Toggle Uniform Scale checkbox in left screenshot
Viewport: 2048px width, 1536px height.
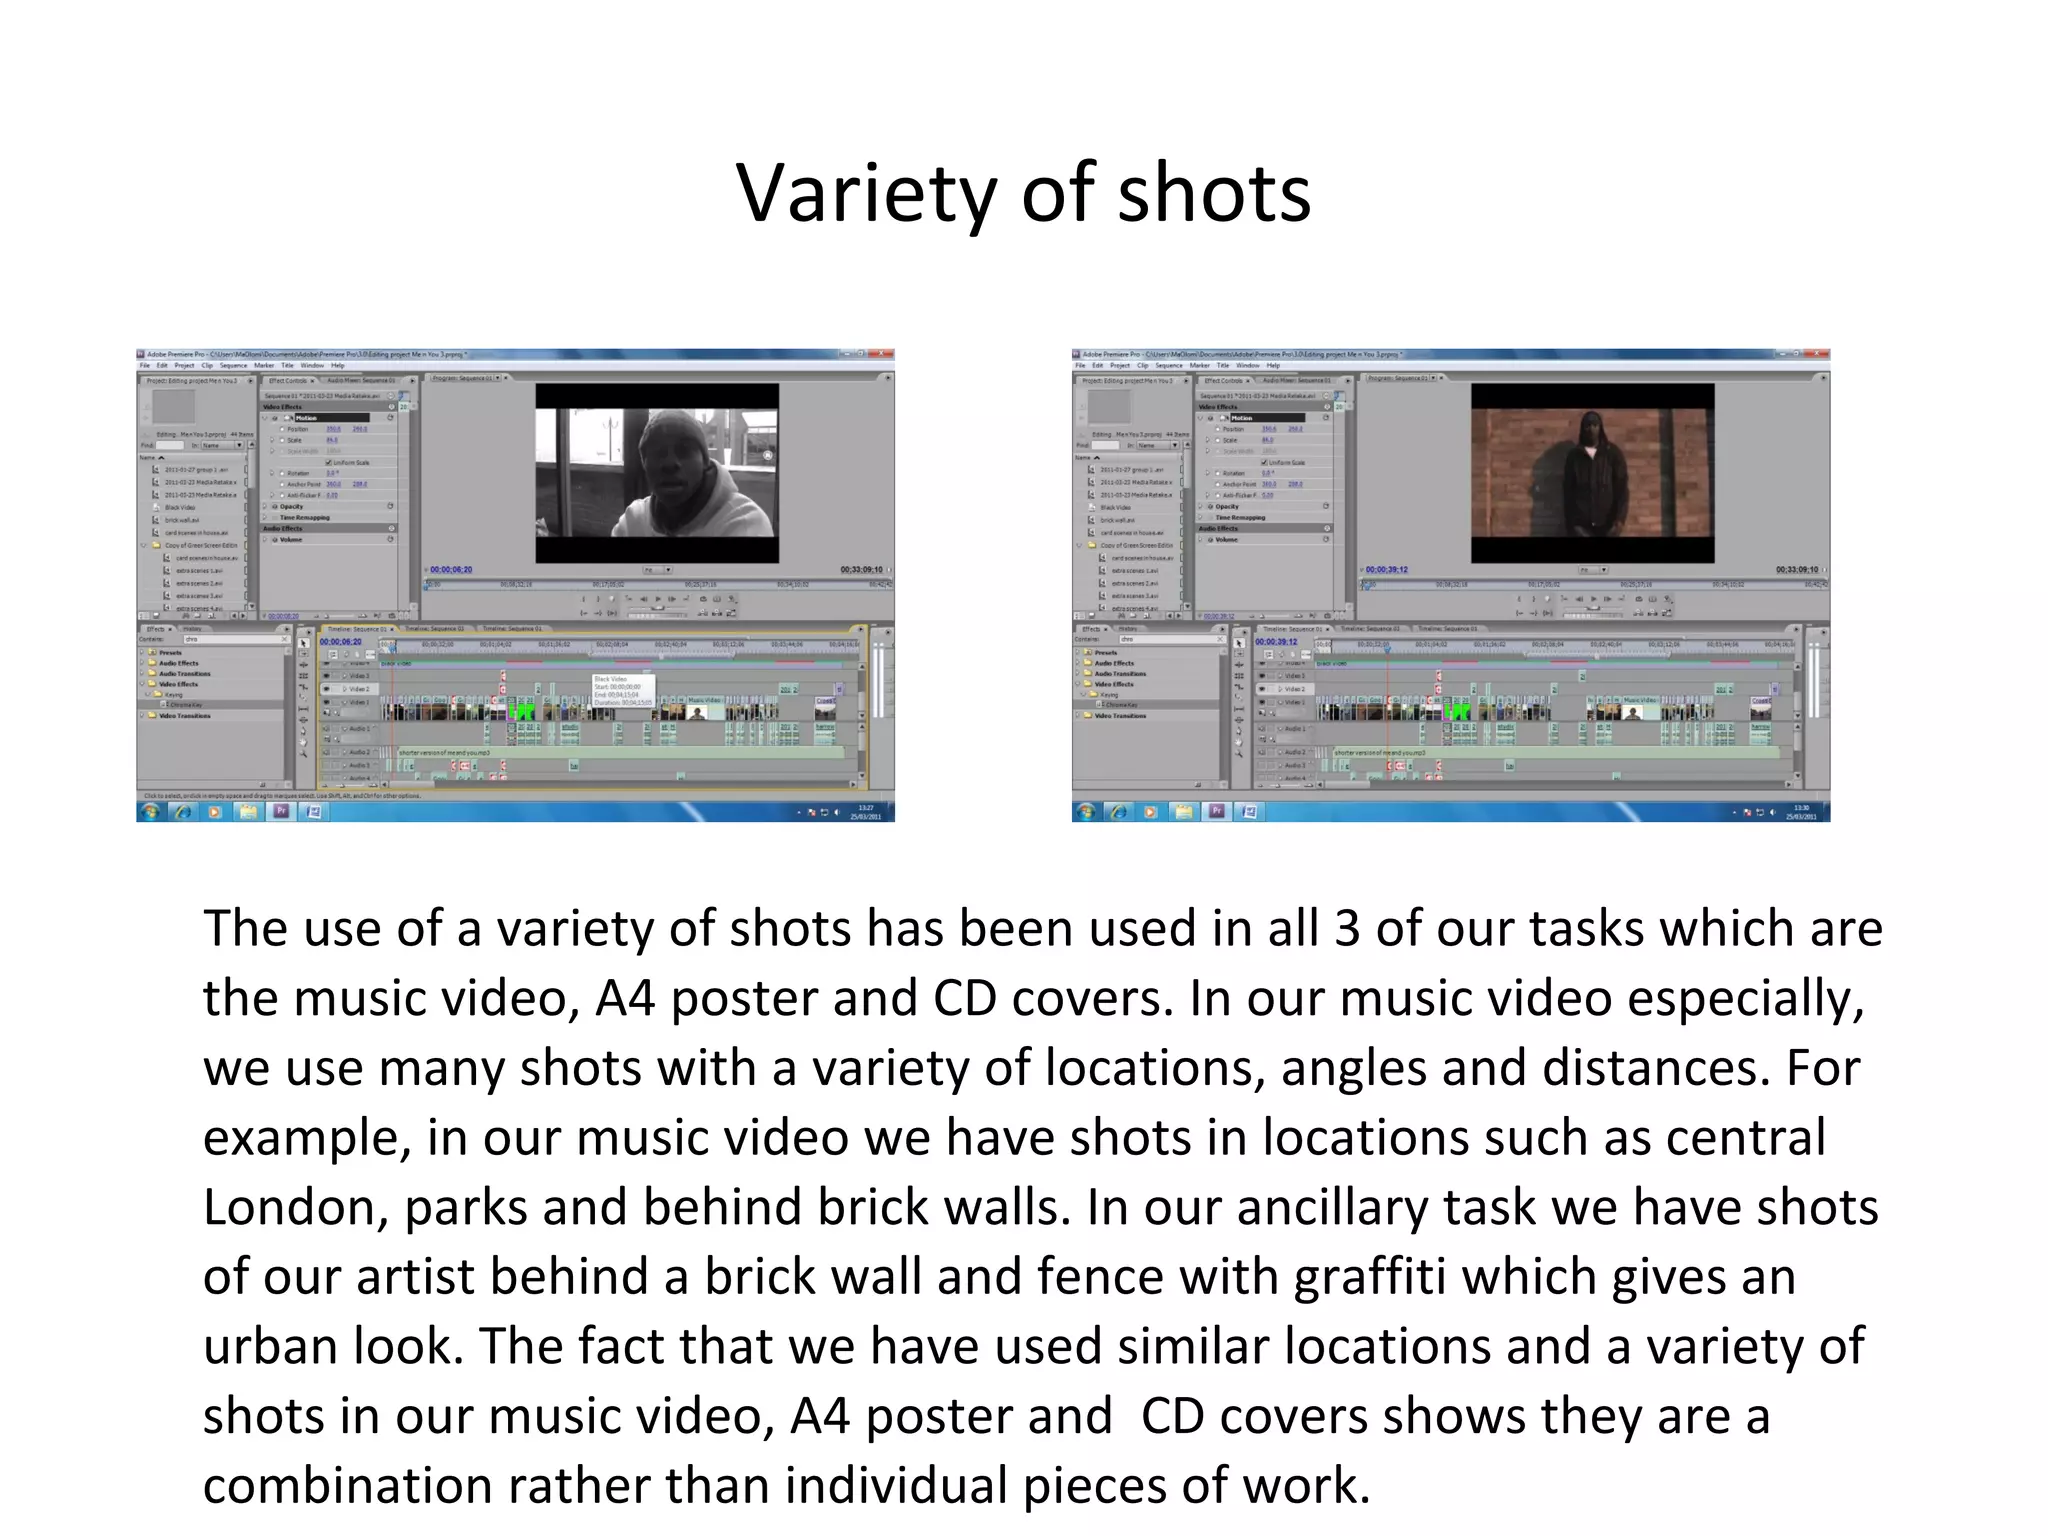[x=328, y=462]
